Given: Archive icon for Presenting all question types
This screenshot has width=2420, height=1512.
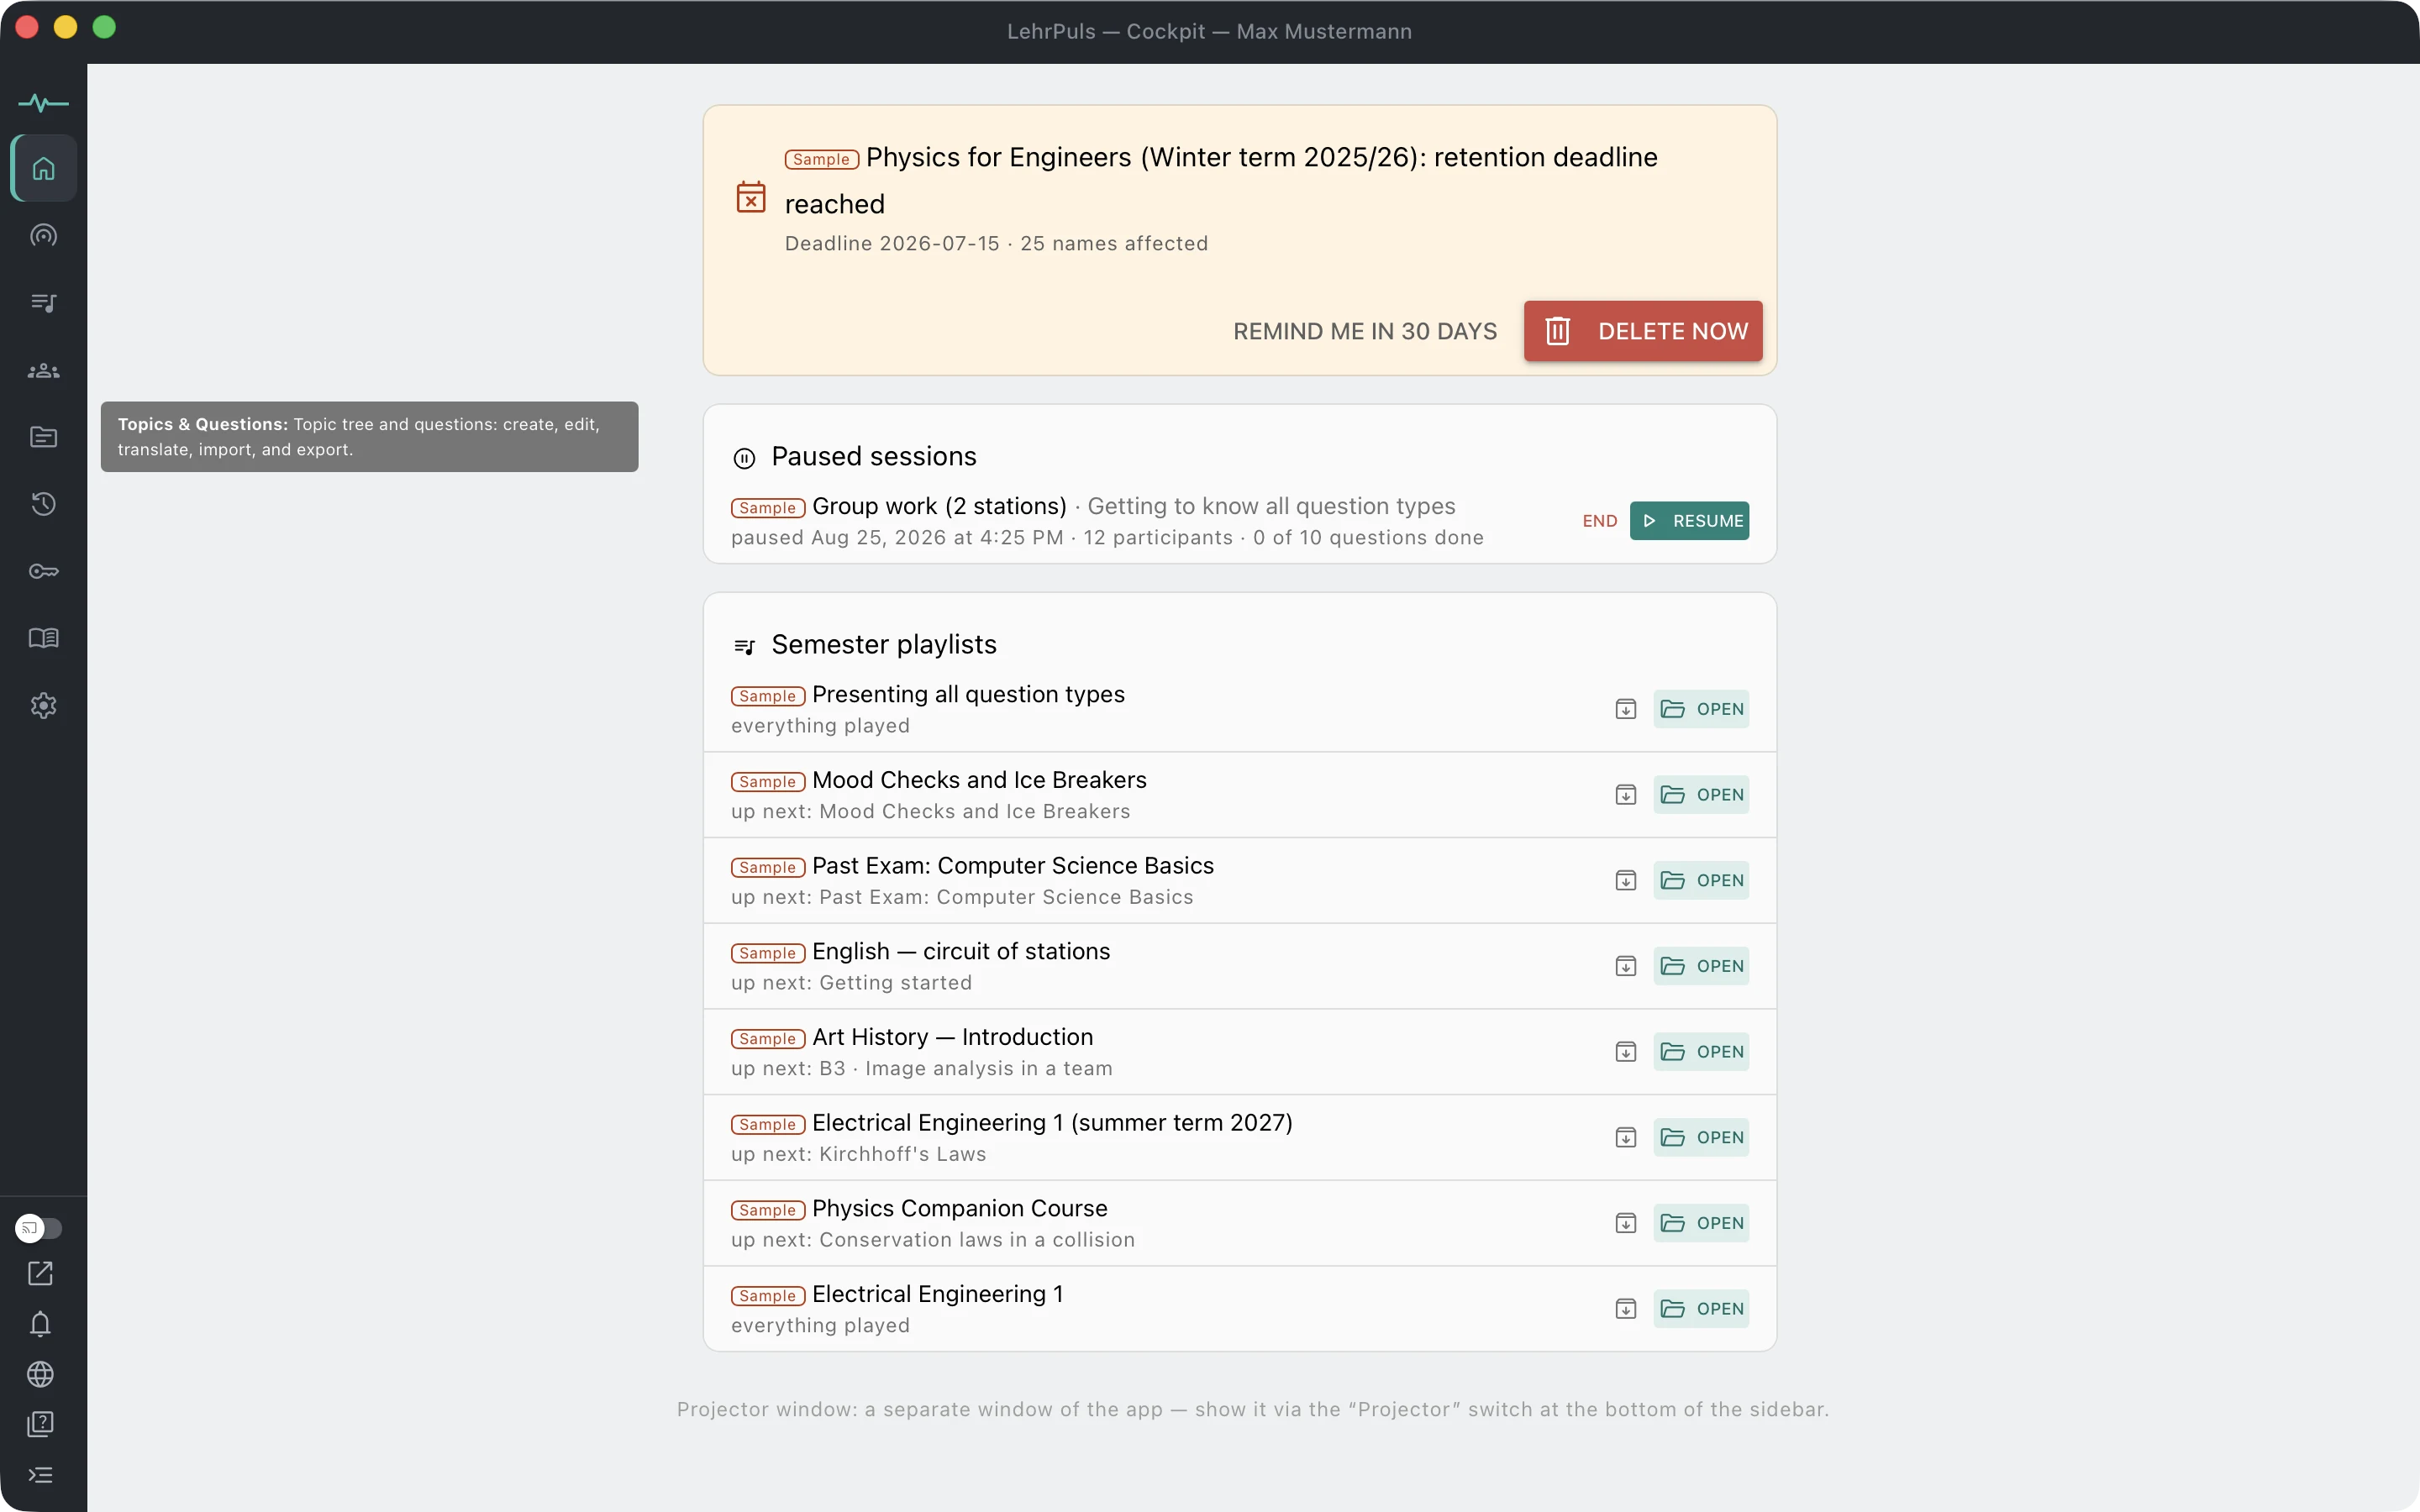Looking at the screenshot, I should pyautogui.click(x=1625, y=709).
